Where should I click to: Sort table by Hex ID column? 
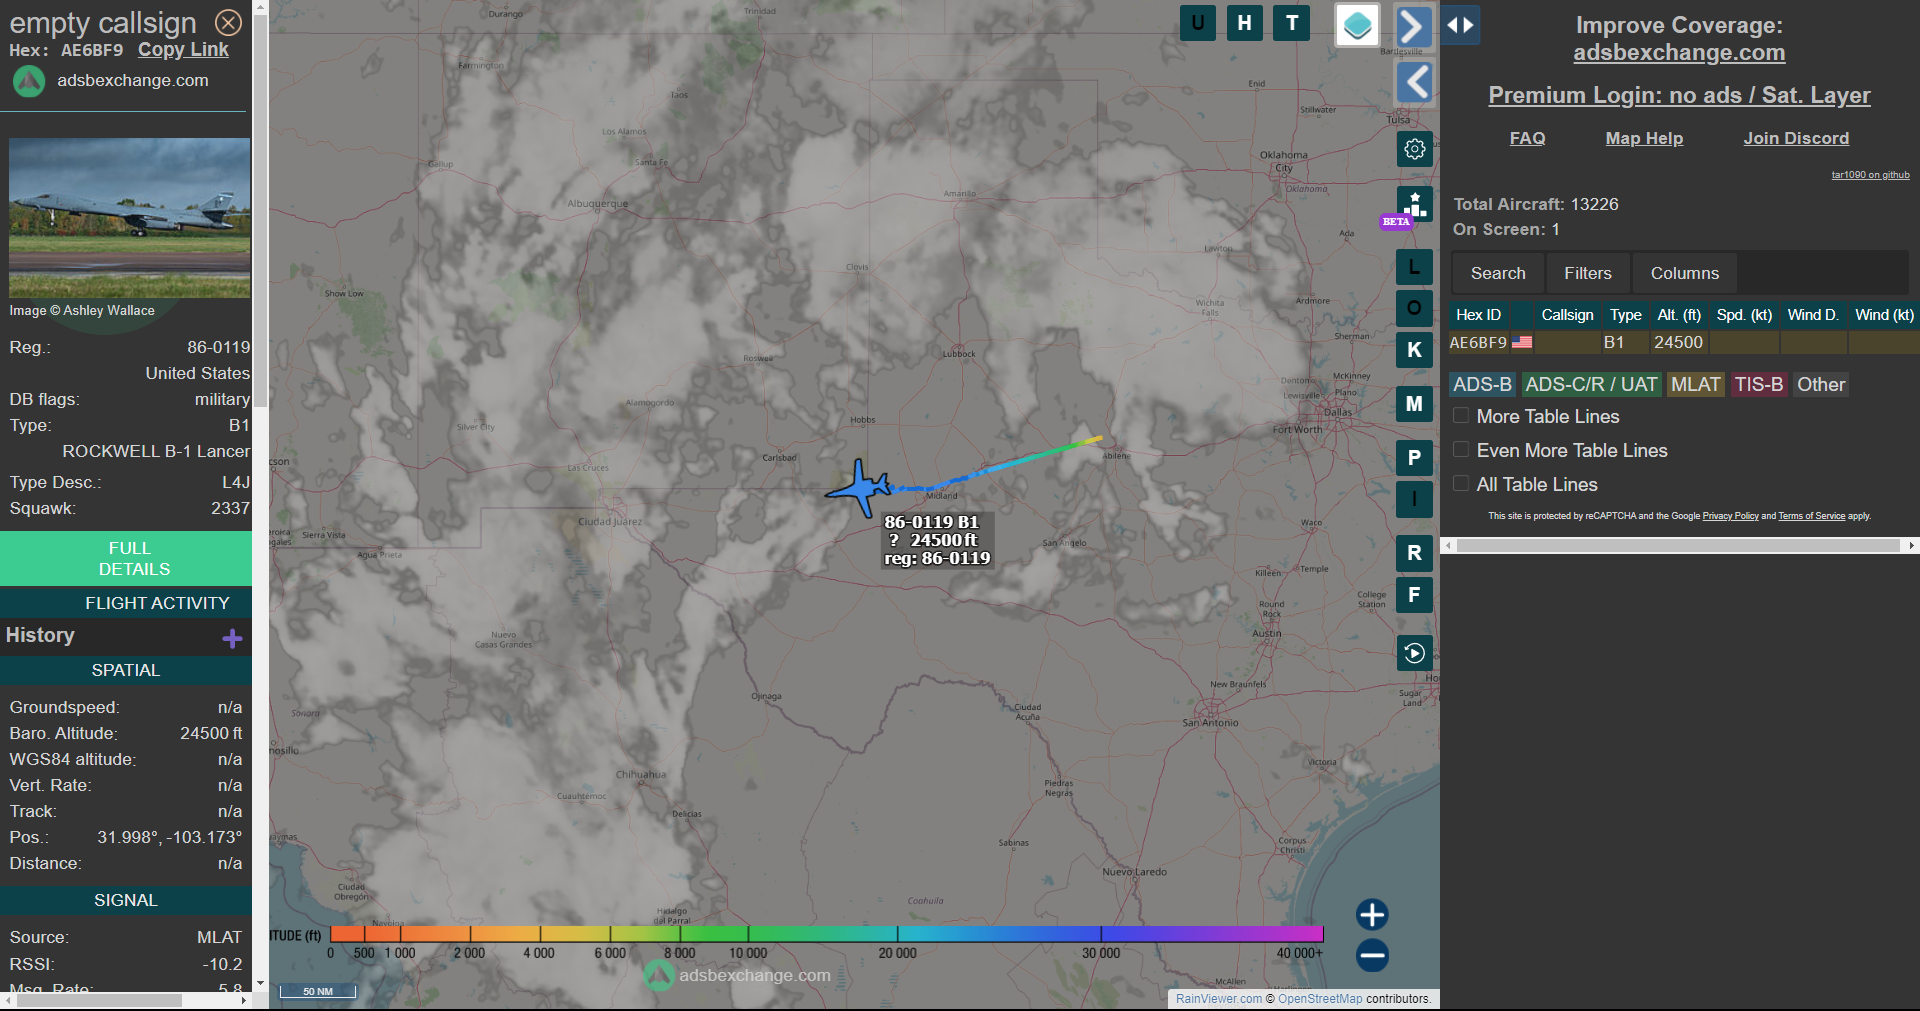[1478, 315]
